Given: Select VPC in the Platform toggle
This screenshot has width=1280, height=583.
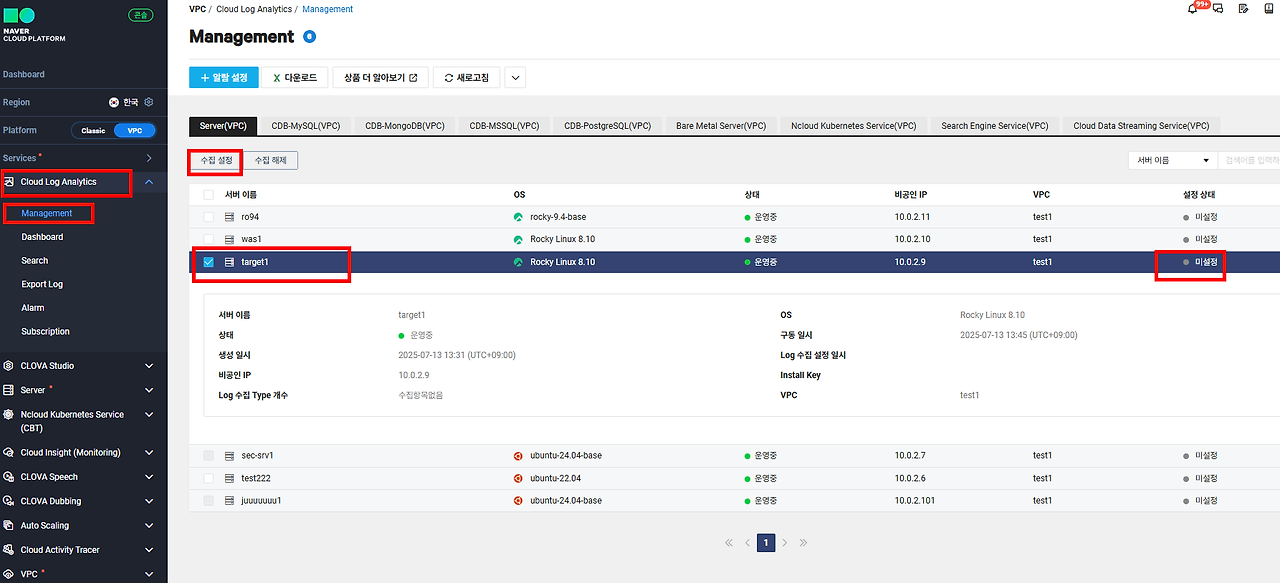Looking at the screenshot, I should 134,130.
